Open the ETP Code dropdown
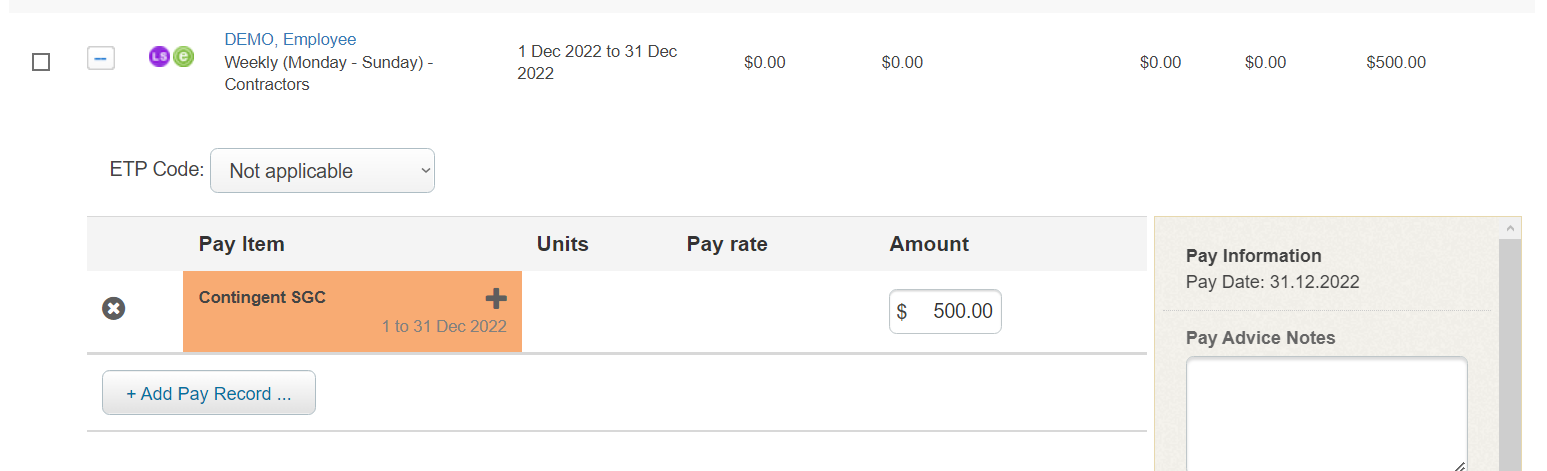This screenshot has width=1547, height=471. point(322,171)
